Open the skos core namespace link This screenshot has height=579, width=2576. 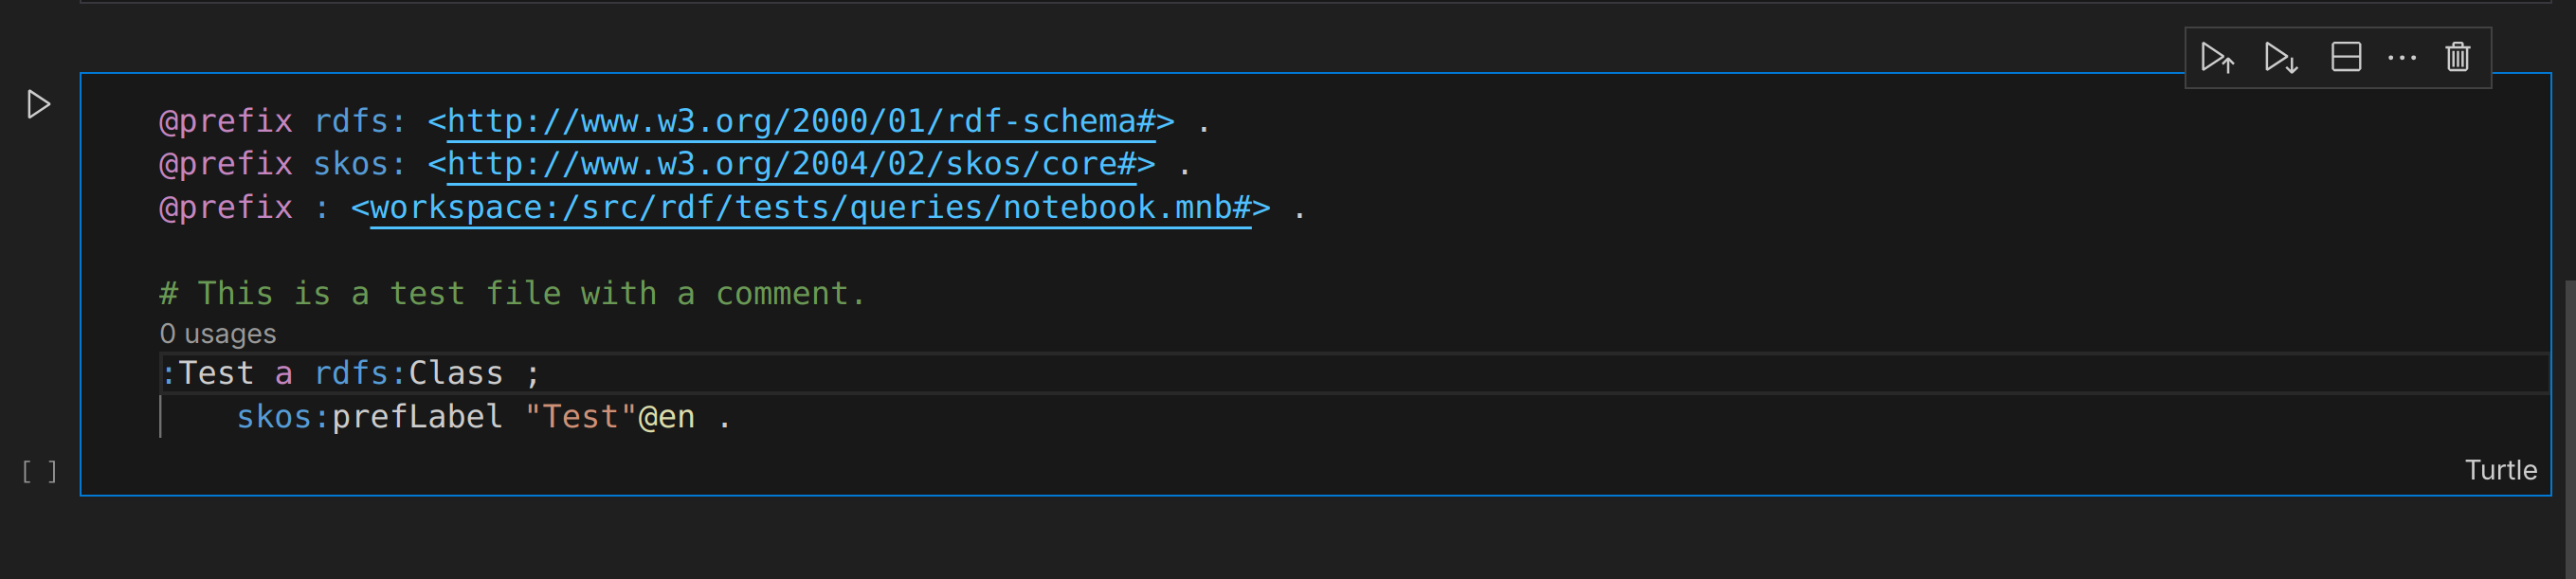(x=791, y=164)
